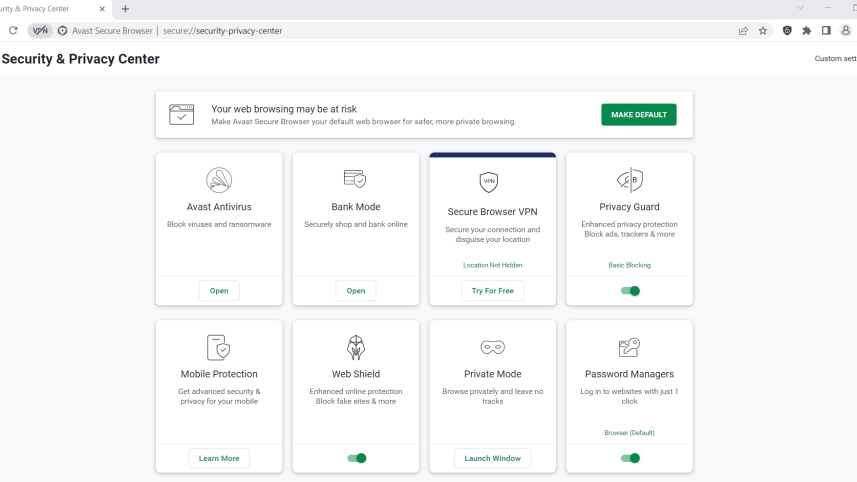
Task: Toggle the Privacy Guard switch
Action: (x=630, y=291)
